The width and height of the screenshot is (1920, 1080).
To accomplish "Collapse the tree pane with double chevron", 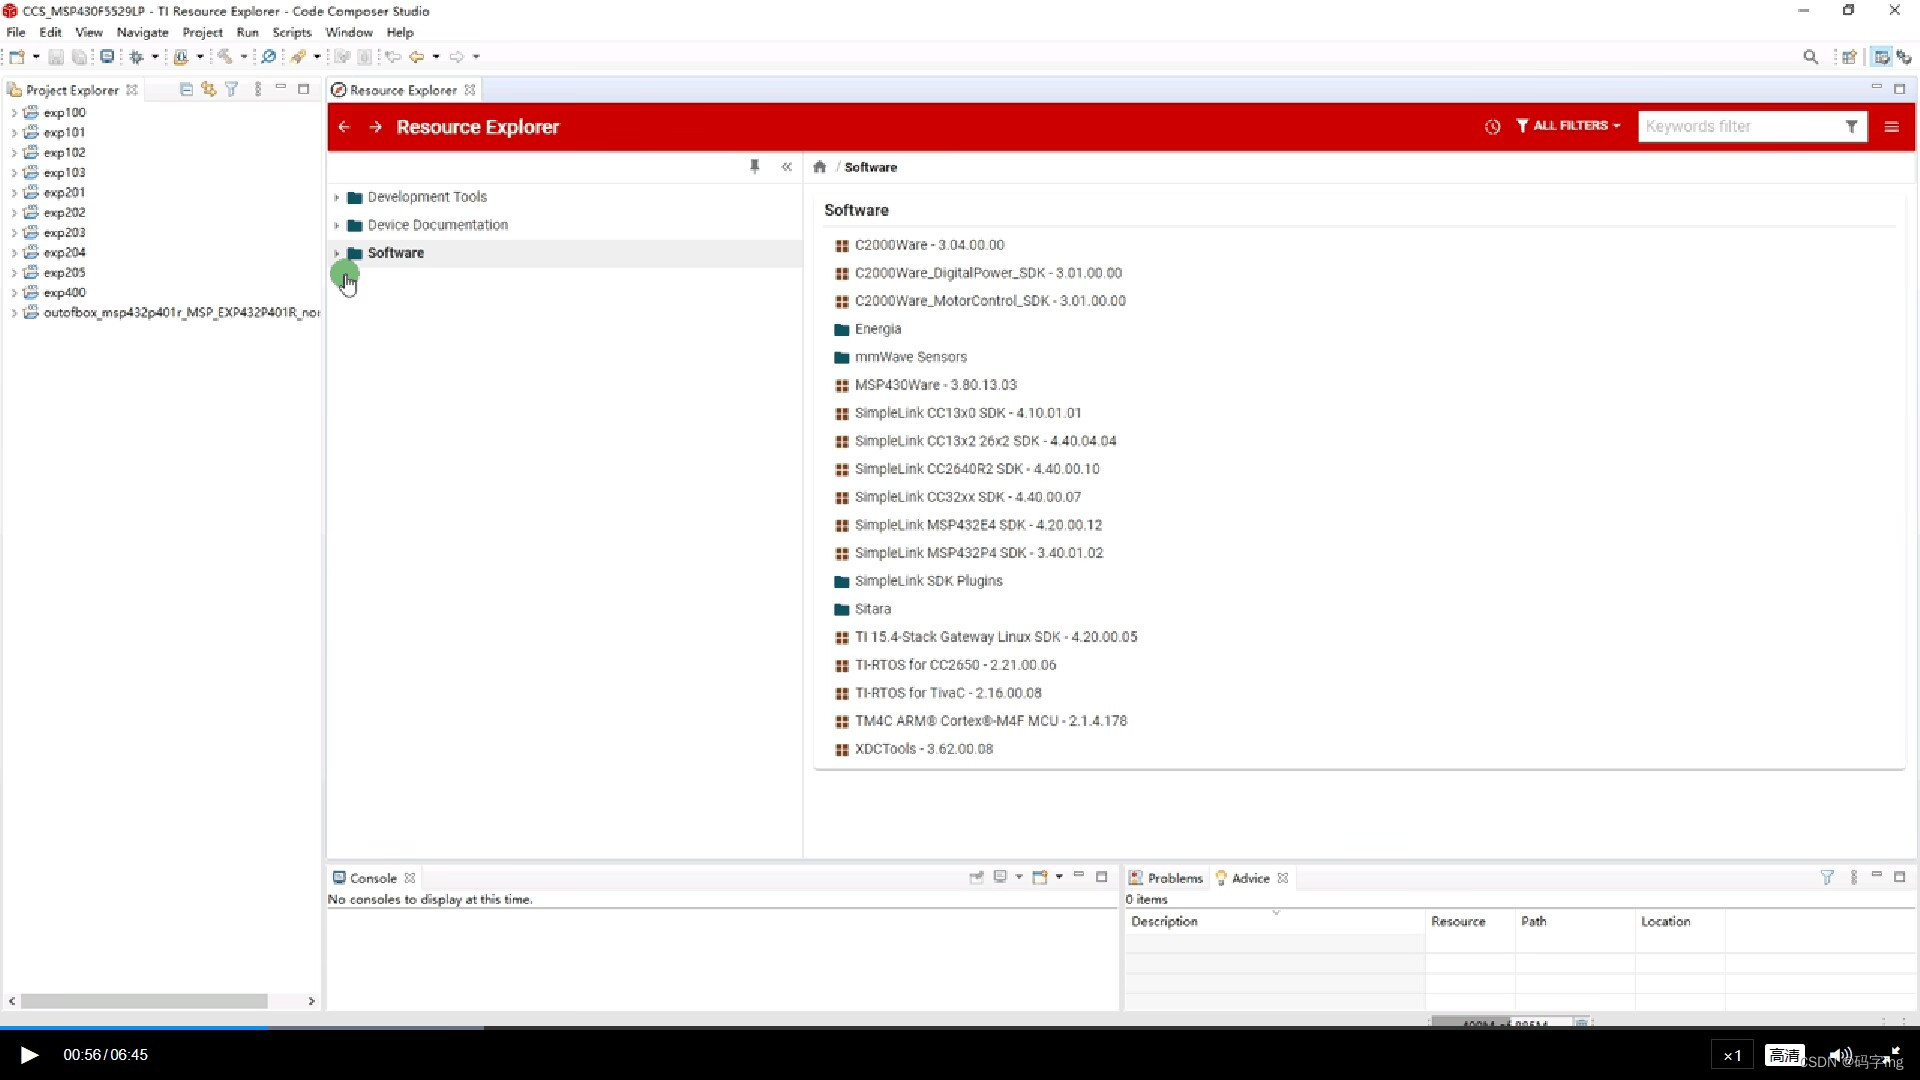I will (786, 167).
